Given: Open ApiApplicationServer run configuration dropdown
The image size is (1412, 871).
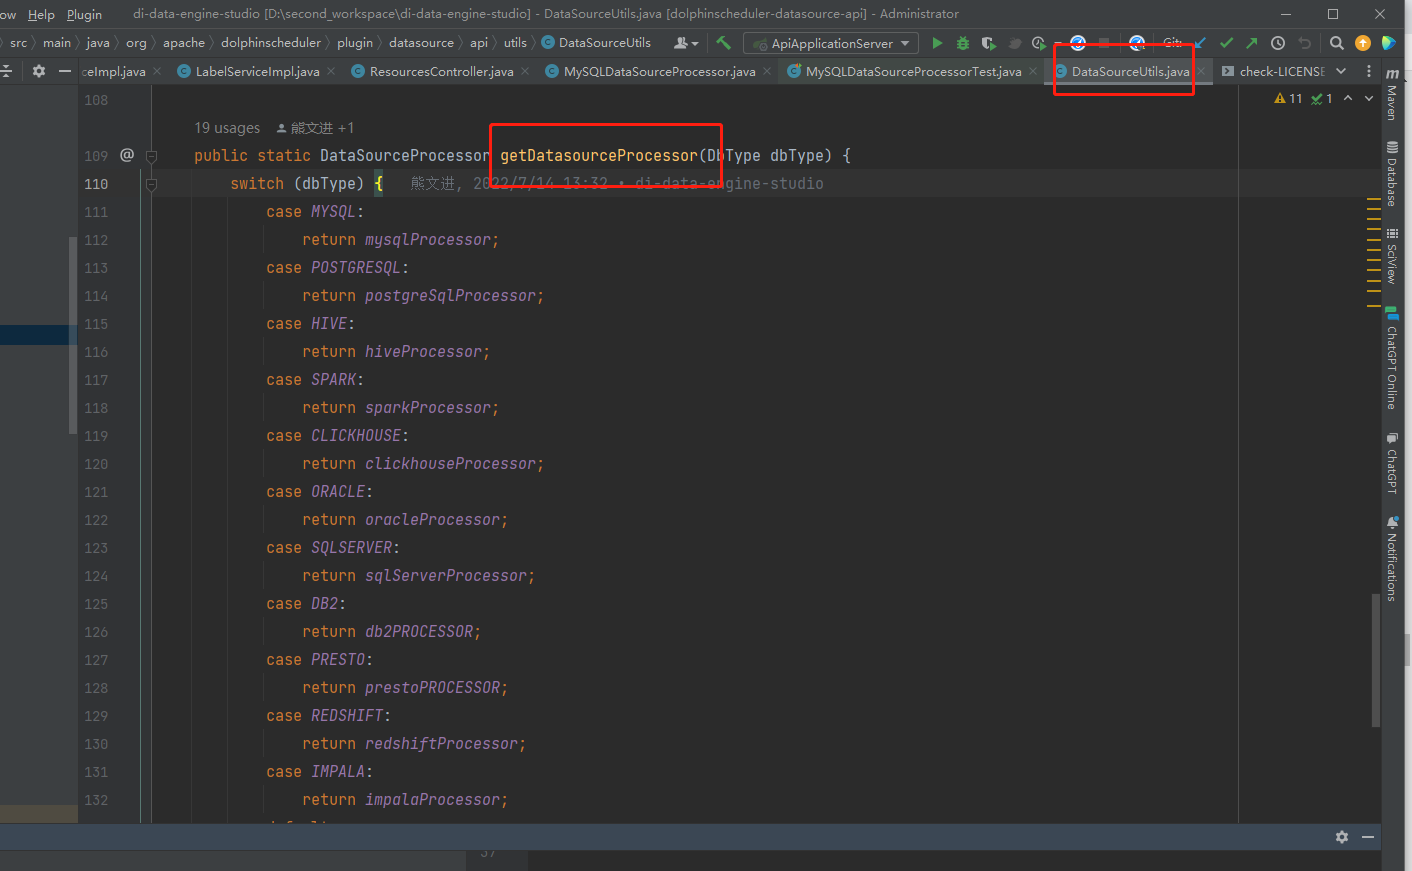Looking at the screenshot, I should pyautogui.click(x=831, y=43).
